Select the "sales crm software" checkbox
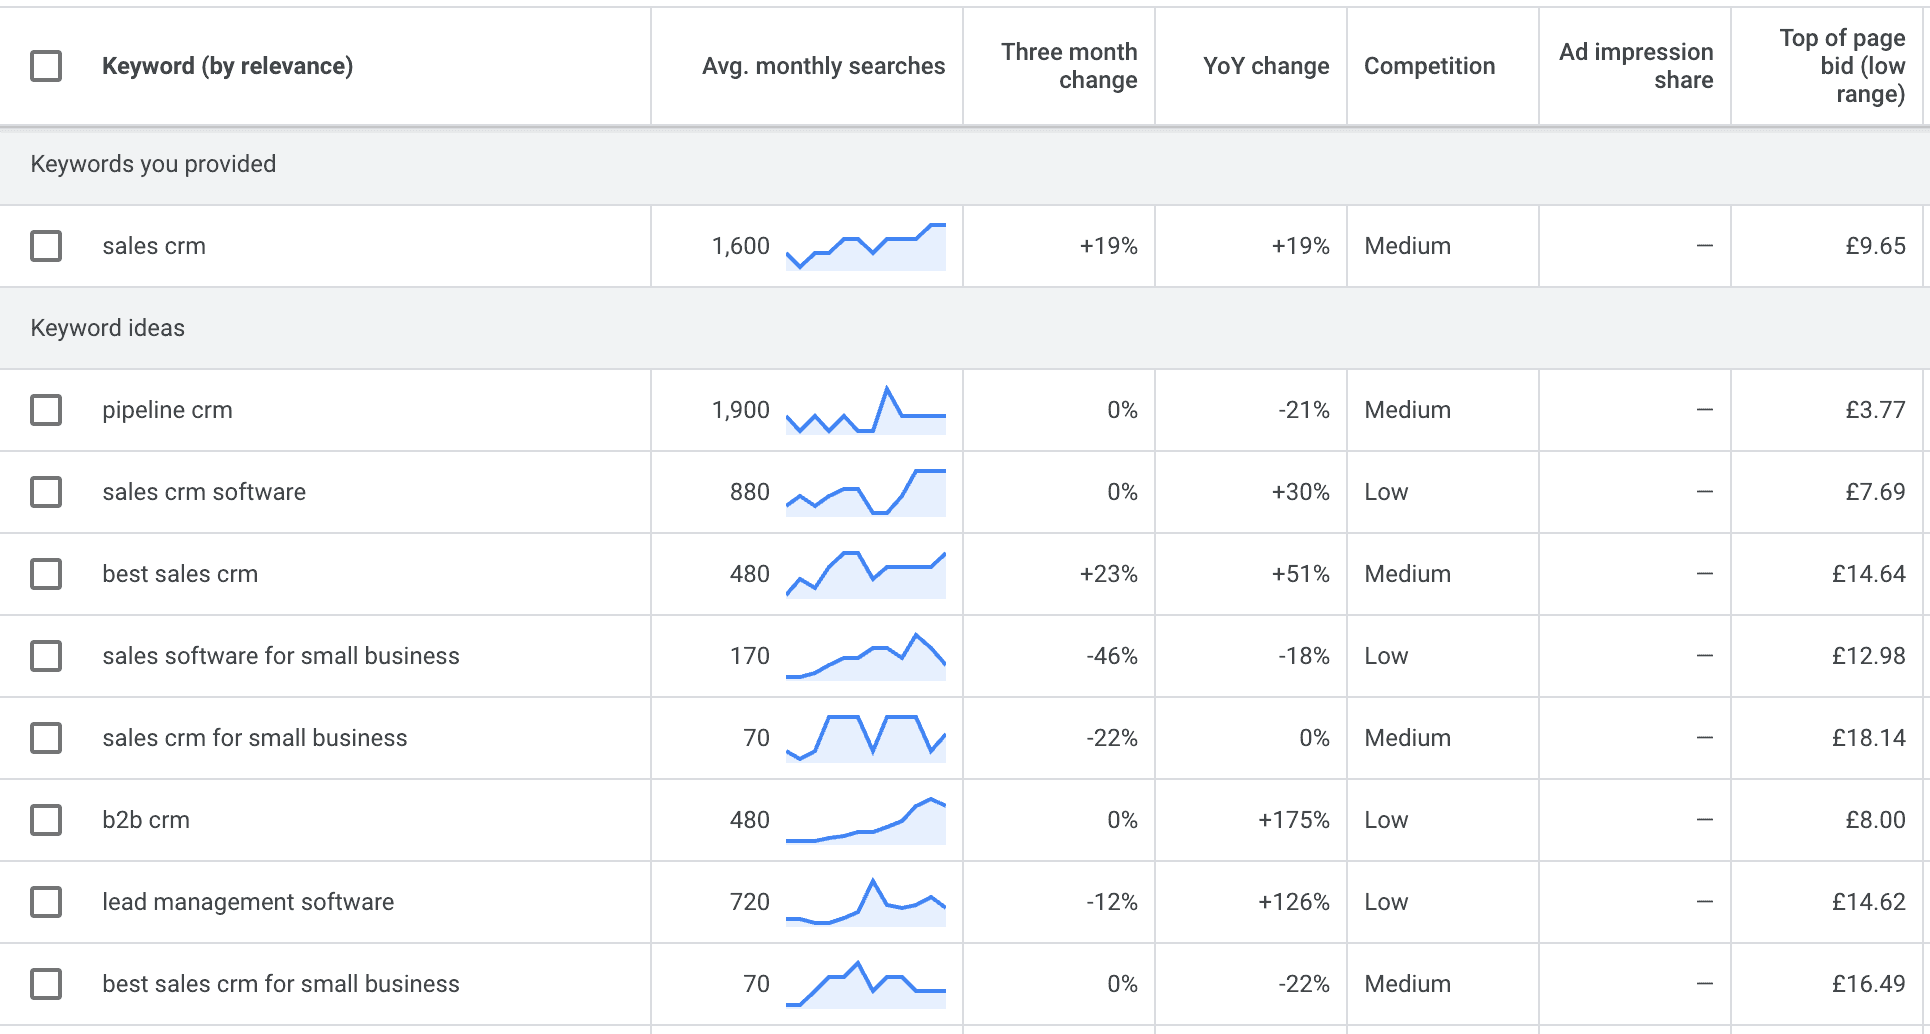This screenshot has width=1930, height=1034. click(x=46, y=492)
